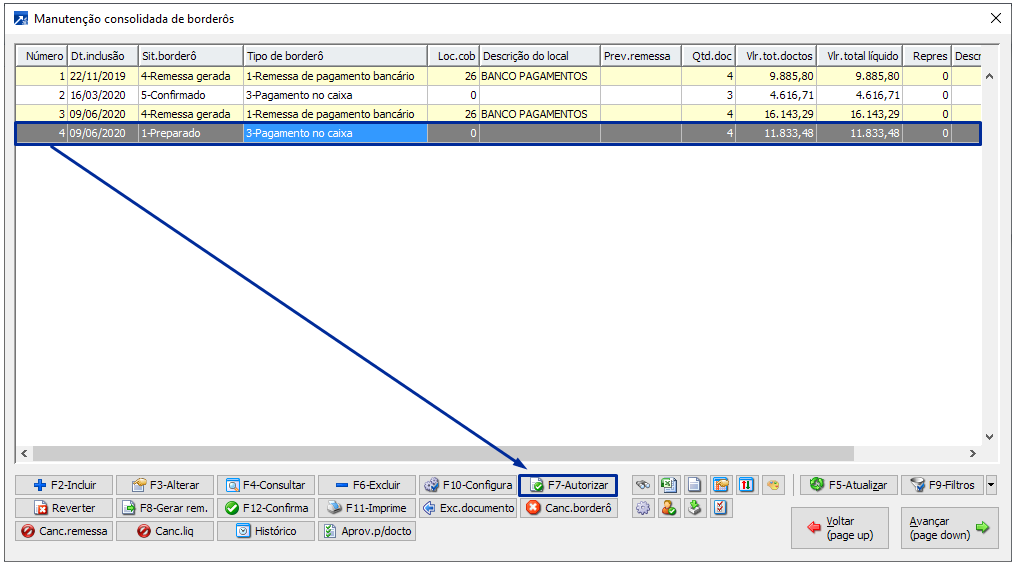The height and width of the screenshot is (567, 1017).
Task: Click Canc.liq button
Action: click(165, 531)
